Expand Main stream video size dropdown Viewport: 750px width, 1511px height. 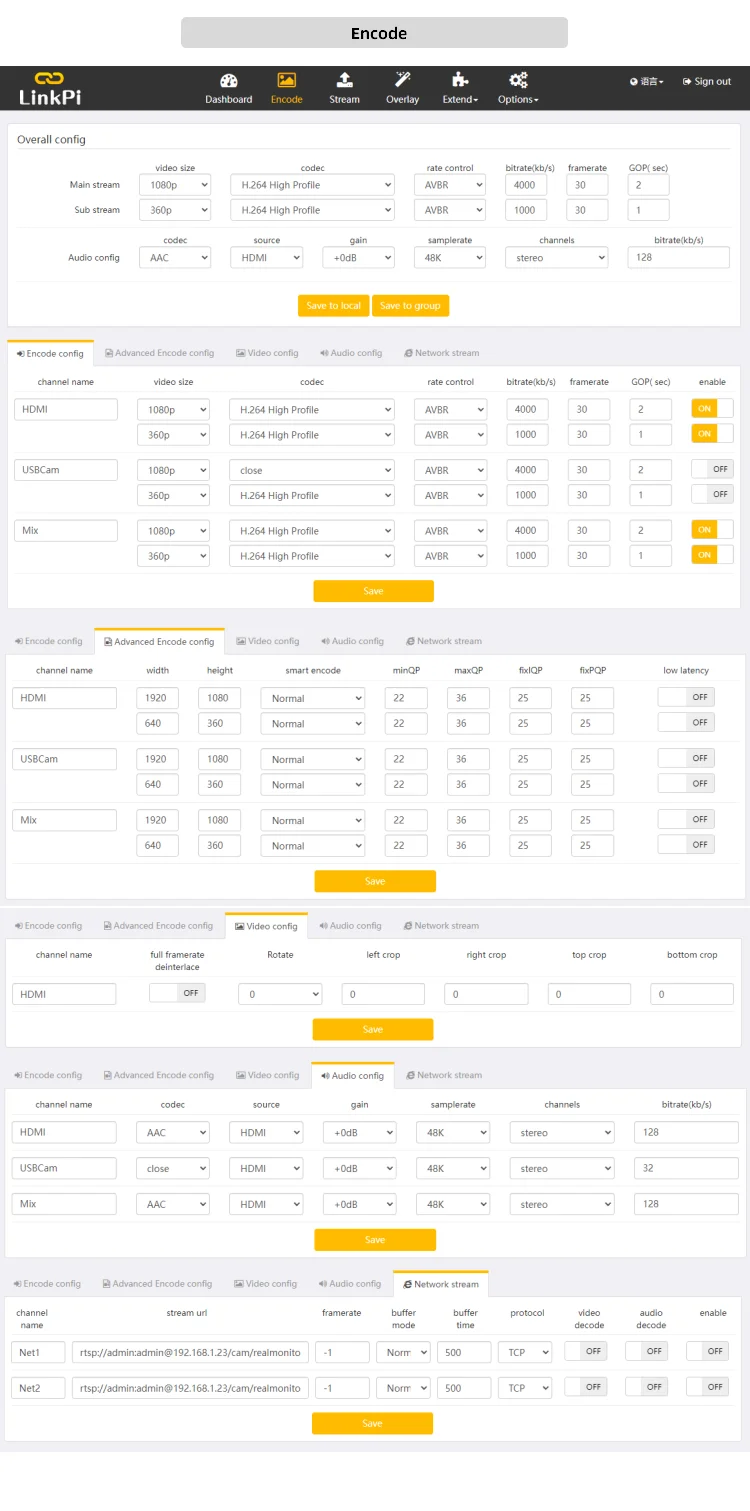[177, 185]
